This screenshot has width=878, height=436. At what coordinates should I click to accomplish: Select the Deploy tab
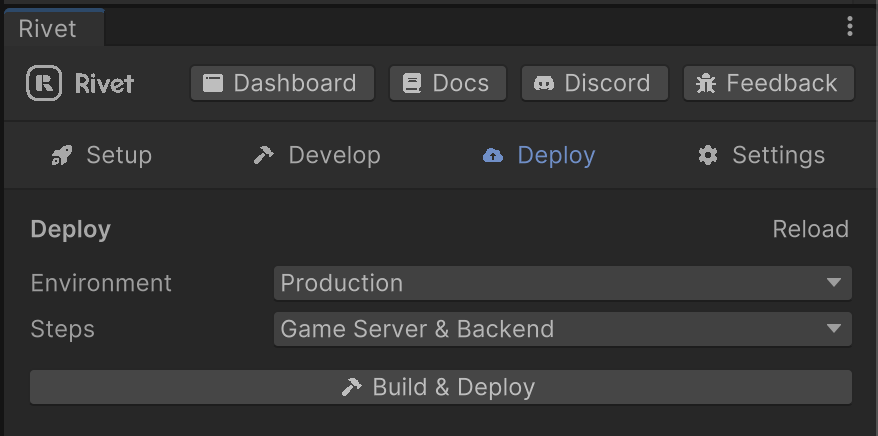(539, 155)
